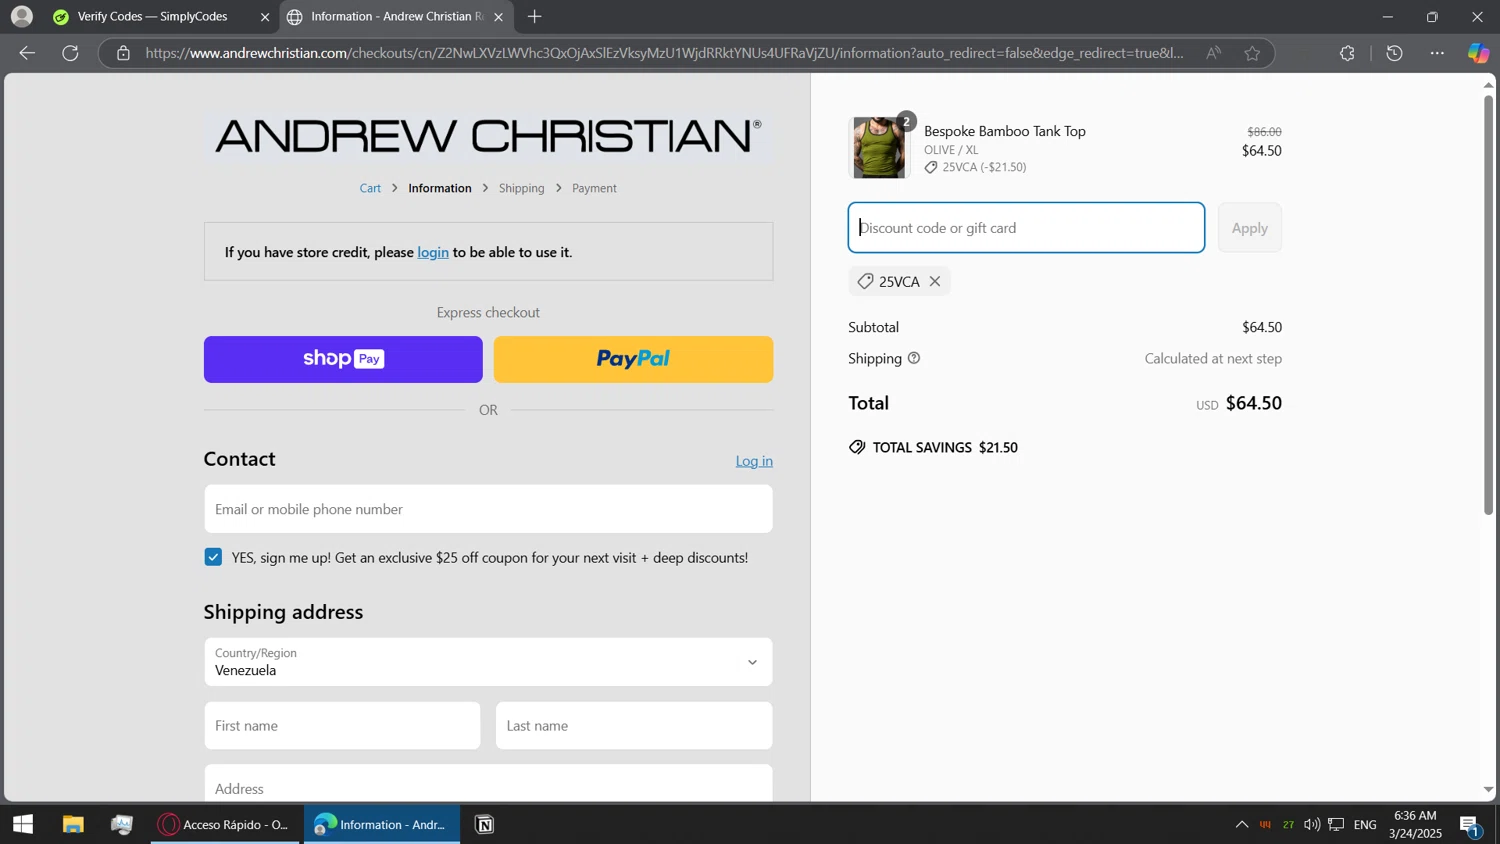Show shipping help tooltip icon

click(x=913, y=358)
